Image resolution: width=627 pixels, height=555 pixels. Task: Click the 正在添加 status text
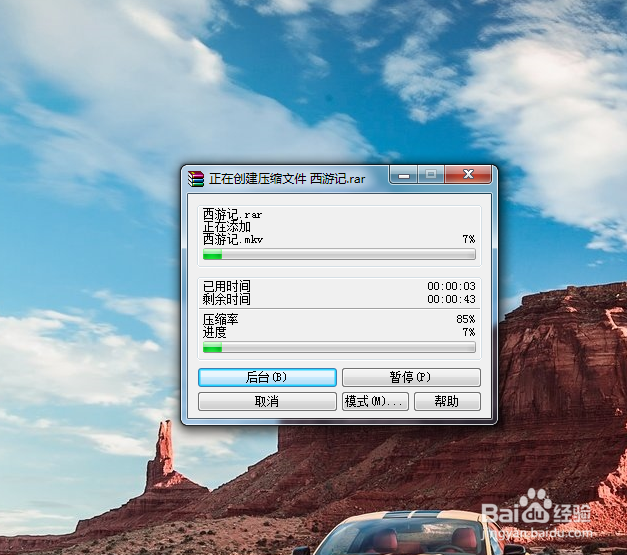[227, 227]
